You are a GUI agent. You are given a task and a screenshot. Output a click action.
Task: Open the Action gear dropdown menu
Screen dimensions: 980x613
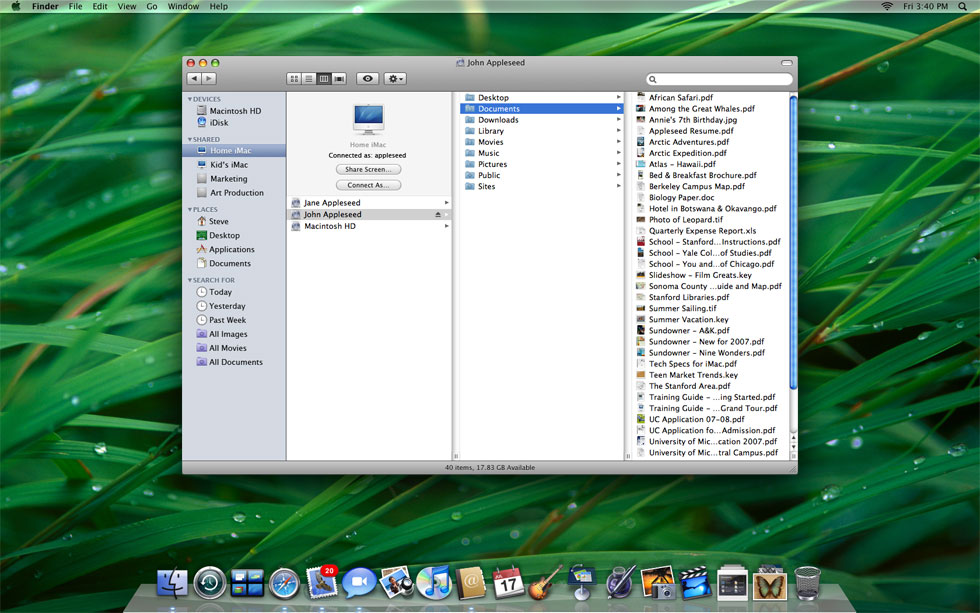[395, 79]
